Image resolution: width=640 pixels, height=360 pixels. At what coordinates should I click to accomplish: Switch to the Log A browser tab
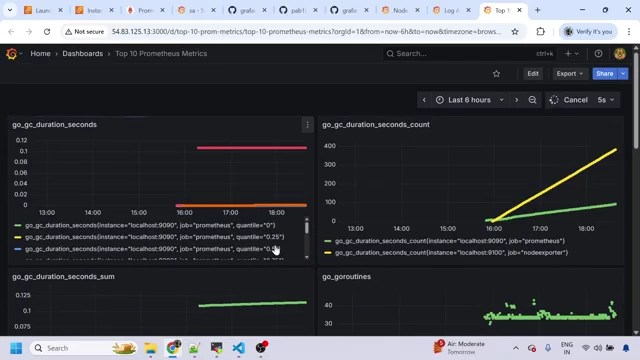[451, 11]
